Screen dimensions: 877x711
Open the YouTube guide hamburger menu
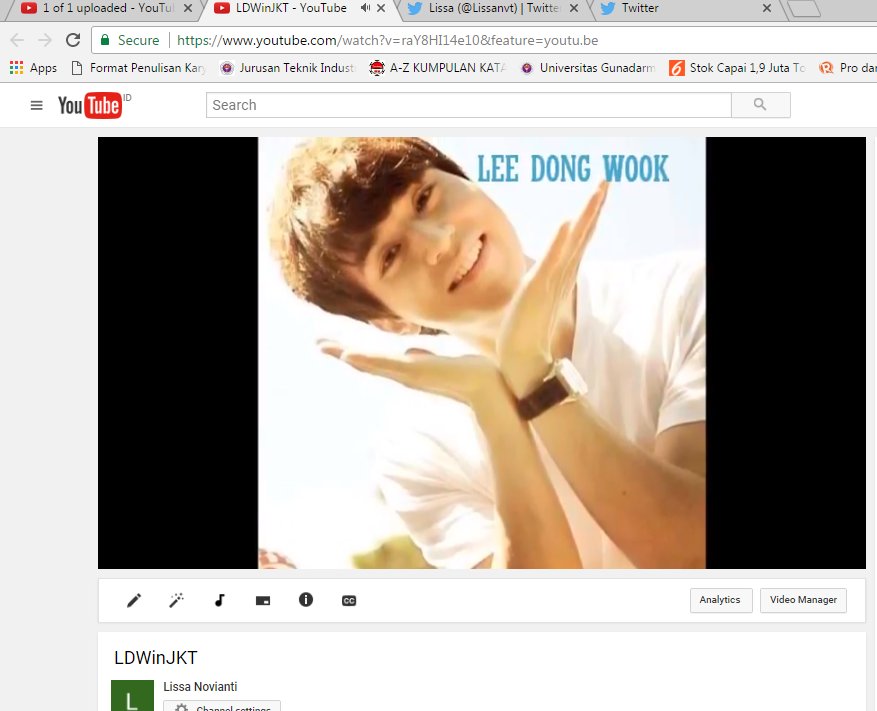click(x=36, y=105)
